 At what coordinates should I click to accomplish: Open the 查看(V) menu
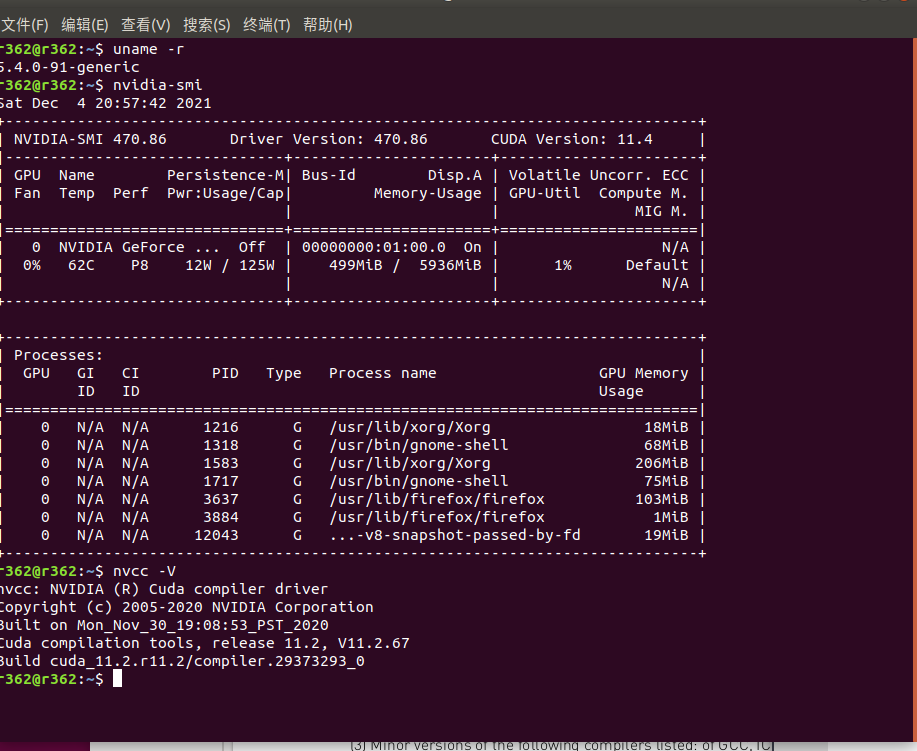click(146, 25)
